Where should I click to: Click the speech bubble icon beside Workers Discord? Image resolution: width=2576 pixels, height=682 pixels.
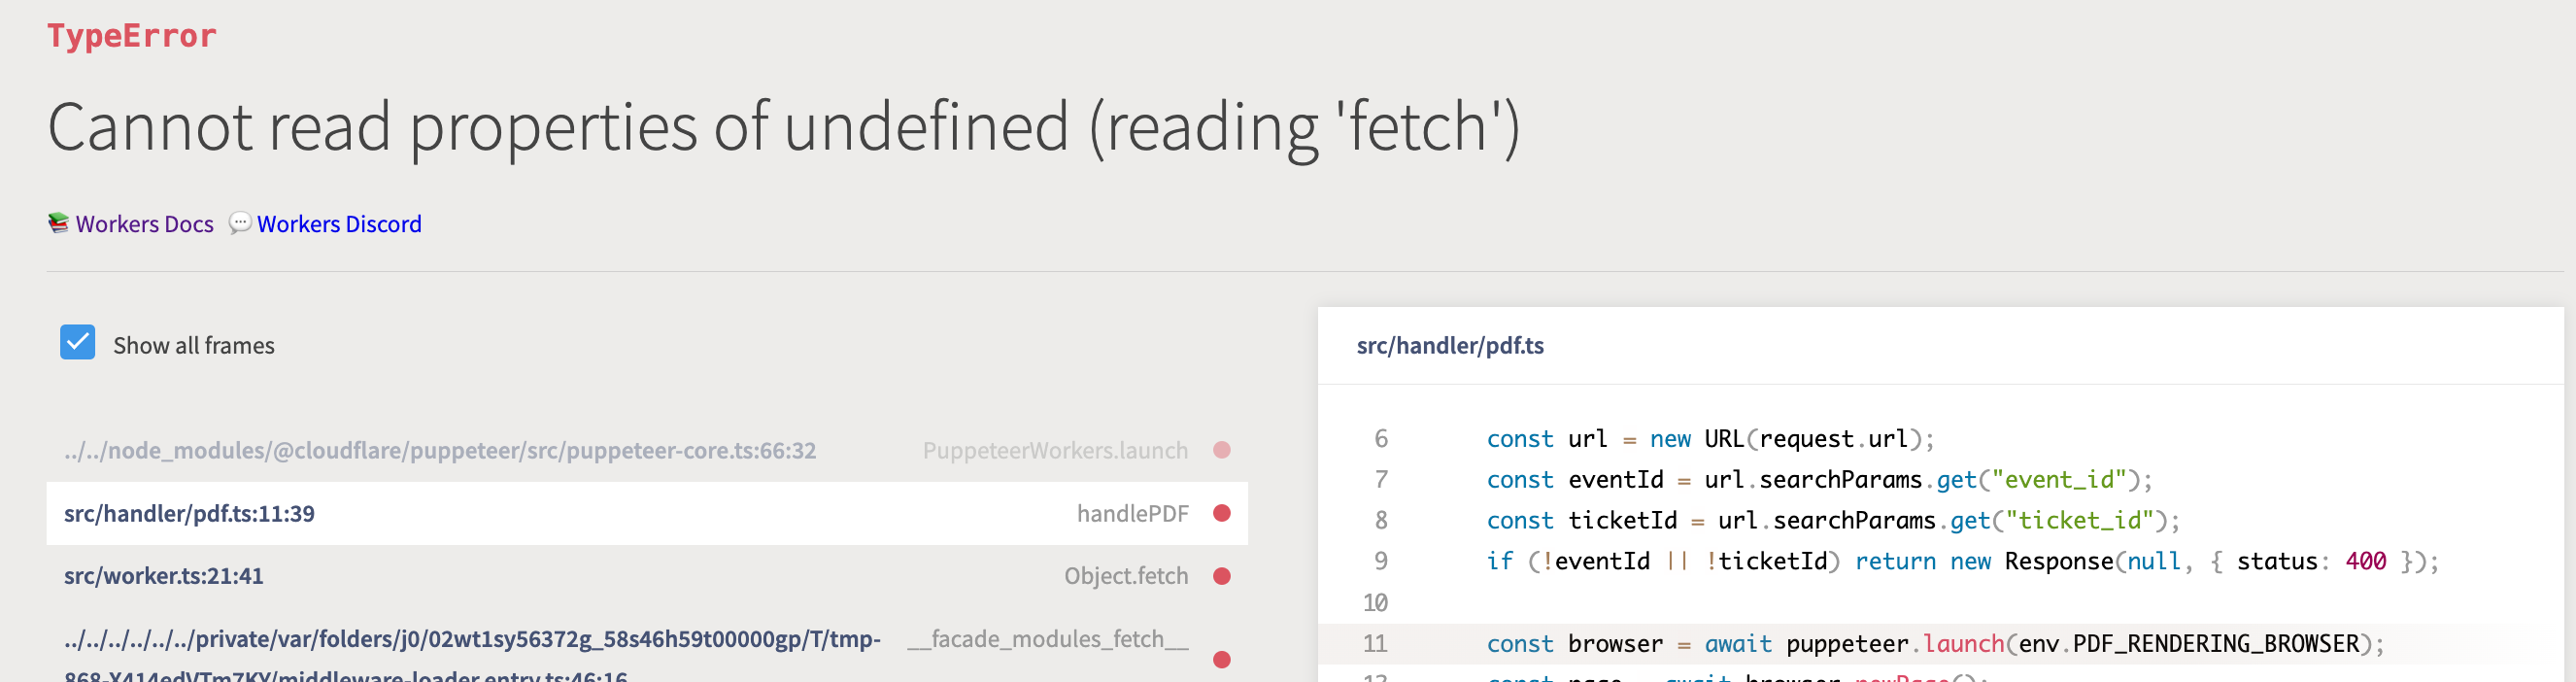[240, 223]
